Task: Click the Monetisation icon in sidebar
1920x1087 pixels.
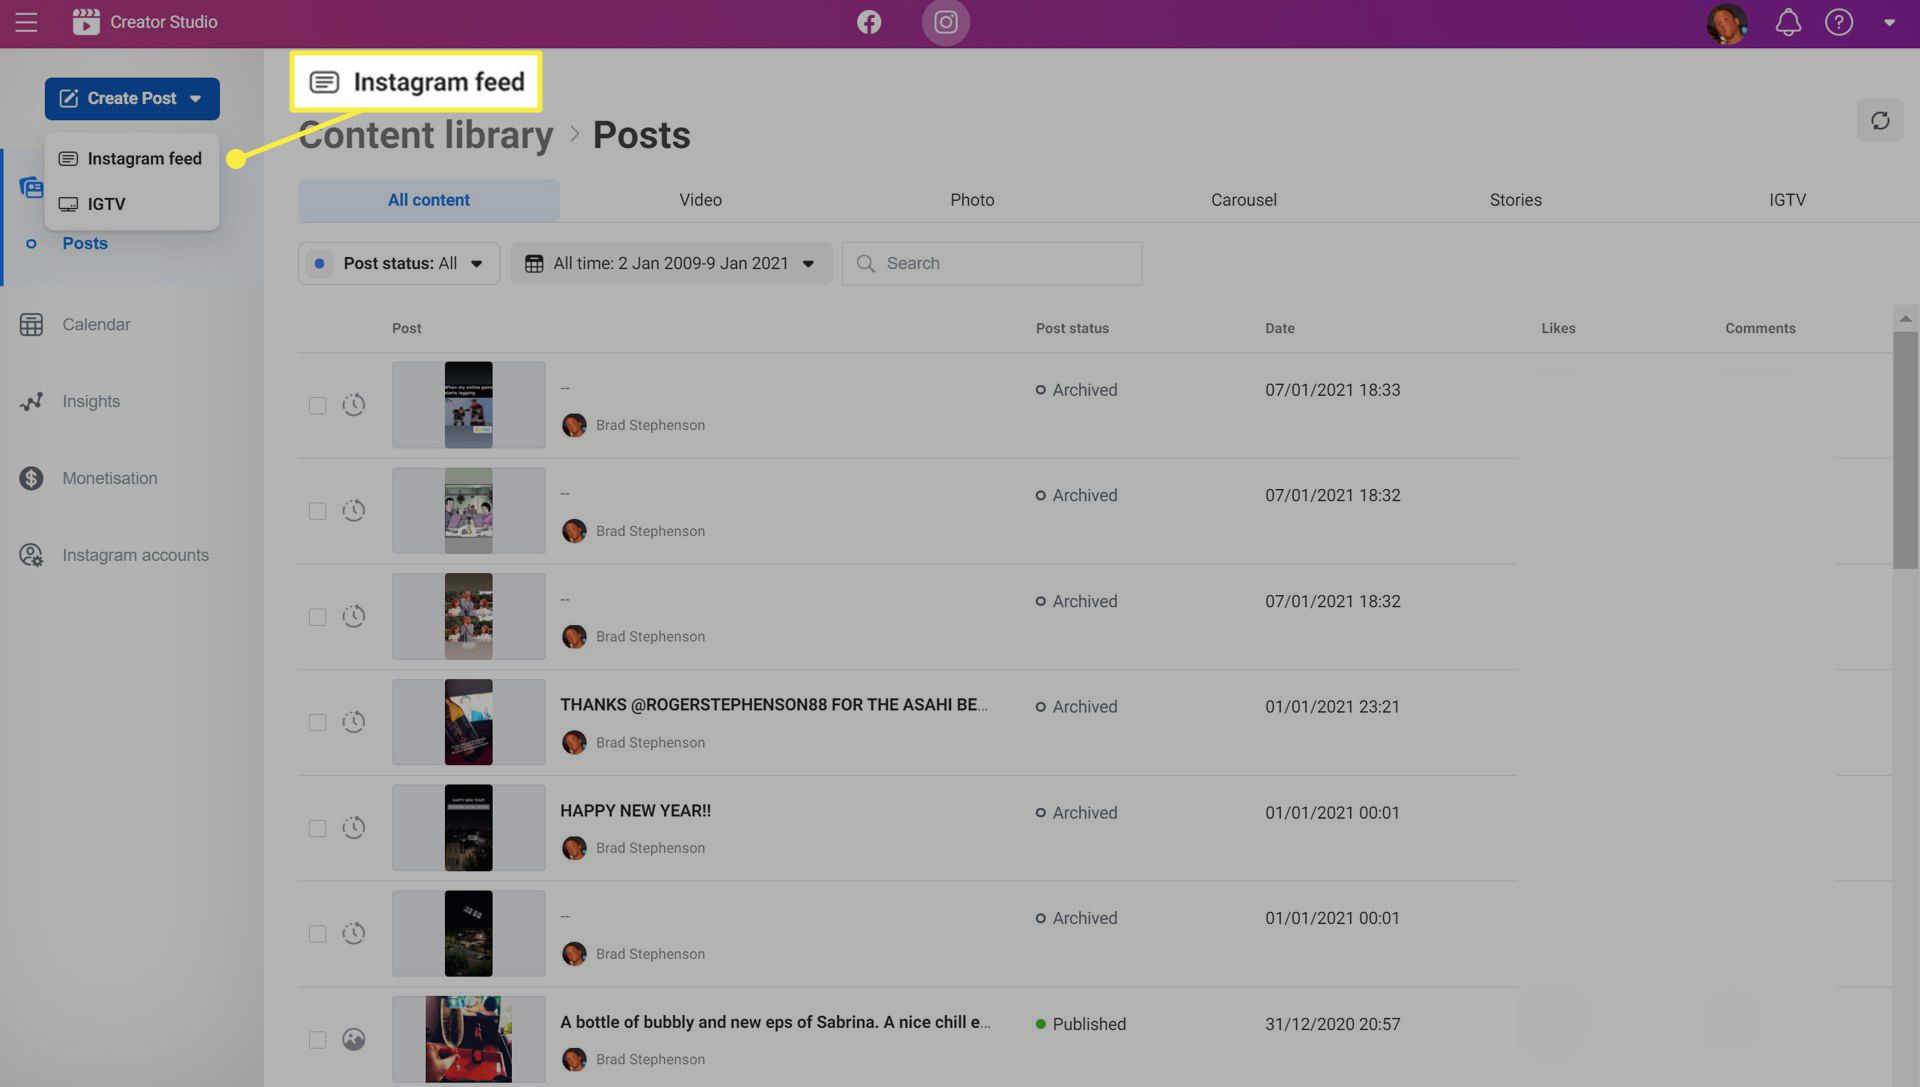Action: coord(32,478)
